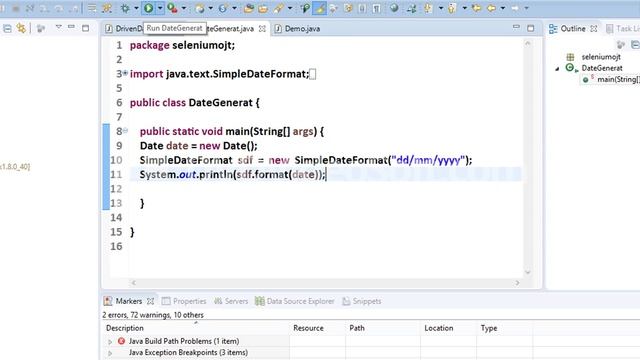Minimize the editor area
This screenshot has width=640, height=360.
click(x=516, y=27)
